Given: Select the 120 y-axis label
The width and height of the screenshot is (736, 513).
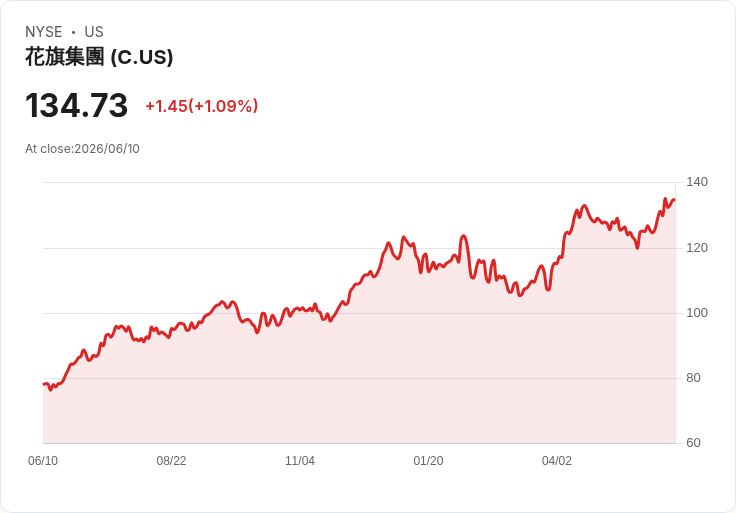Looking at the screenshot, I should tap(697, 248).
